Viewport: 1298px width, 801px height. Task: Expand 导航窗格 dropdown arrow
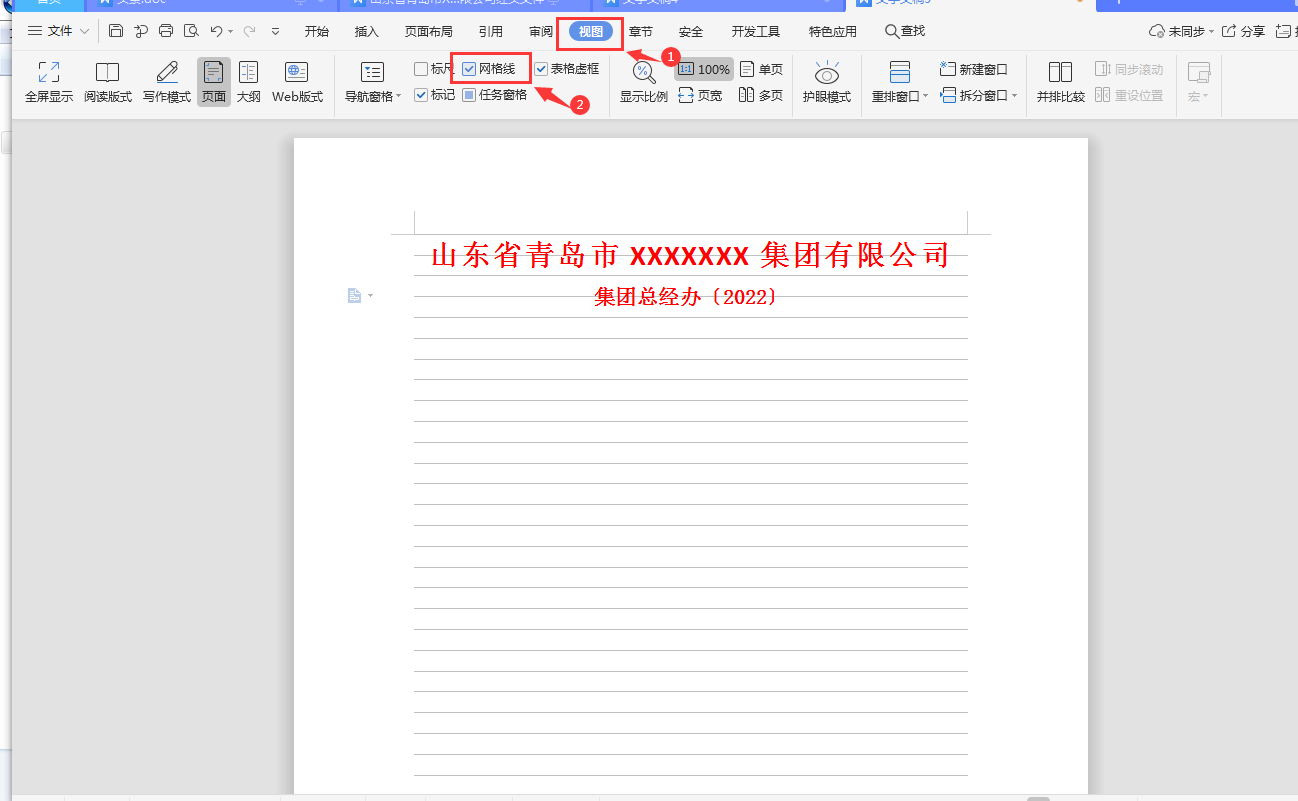(398, 97)
